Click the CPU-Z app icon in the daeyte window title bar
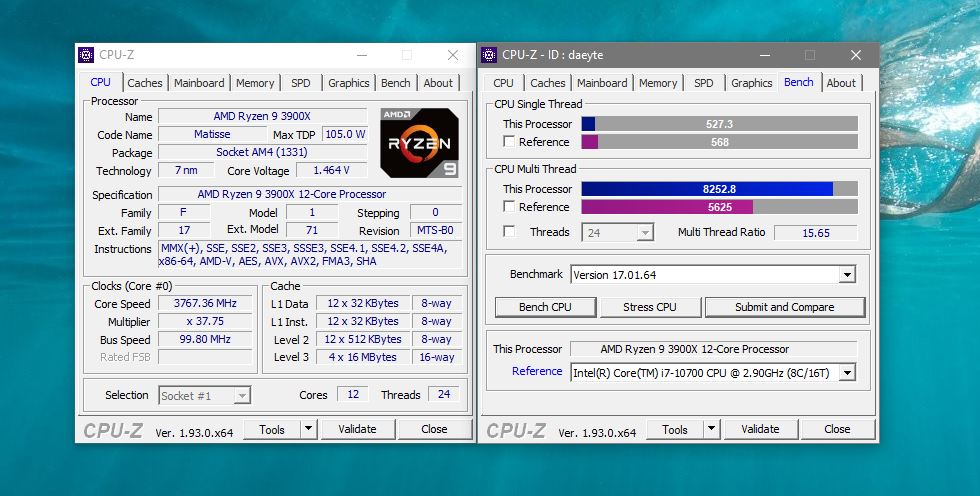The height and width of the screenshot is (496, 980). (489, 55)
